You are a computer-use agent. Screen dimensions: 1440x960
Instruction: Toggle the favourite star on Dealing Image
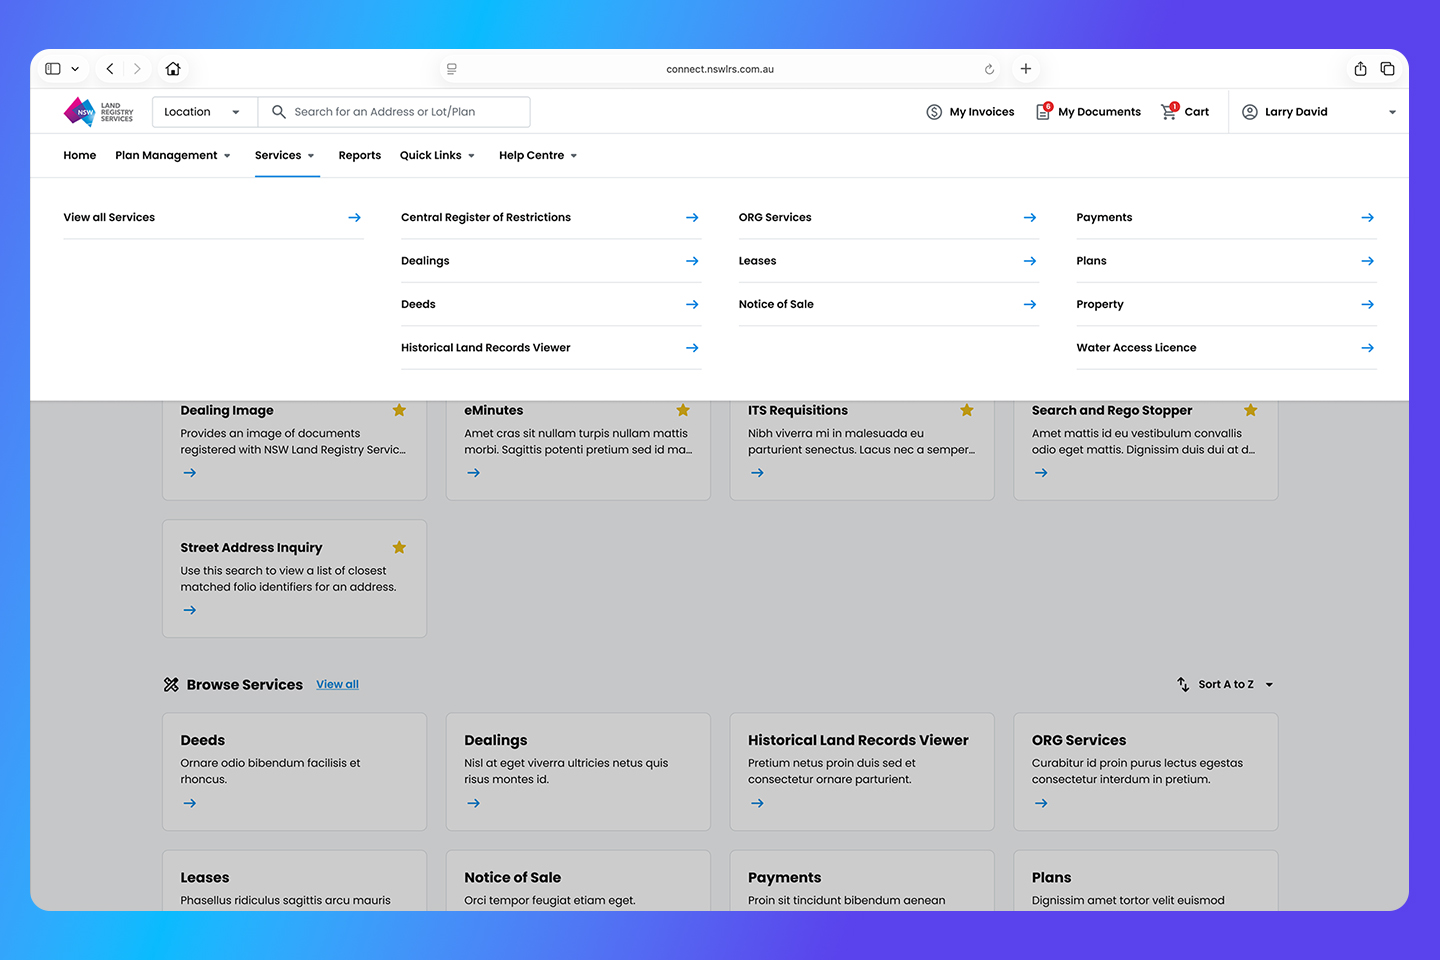[399, 410]
